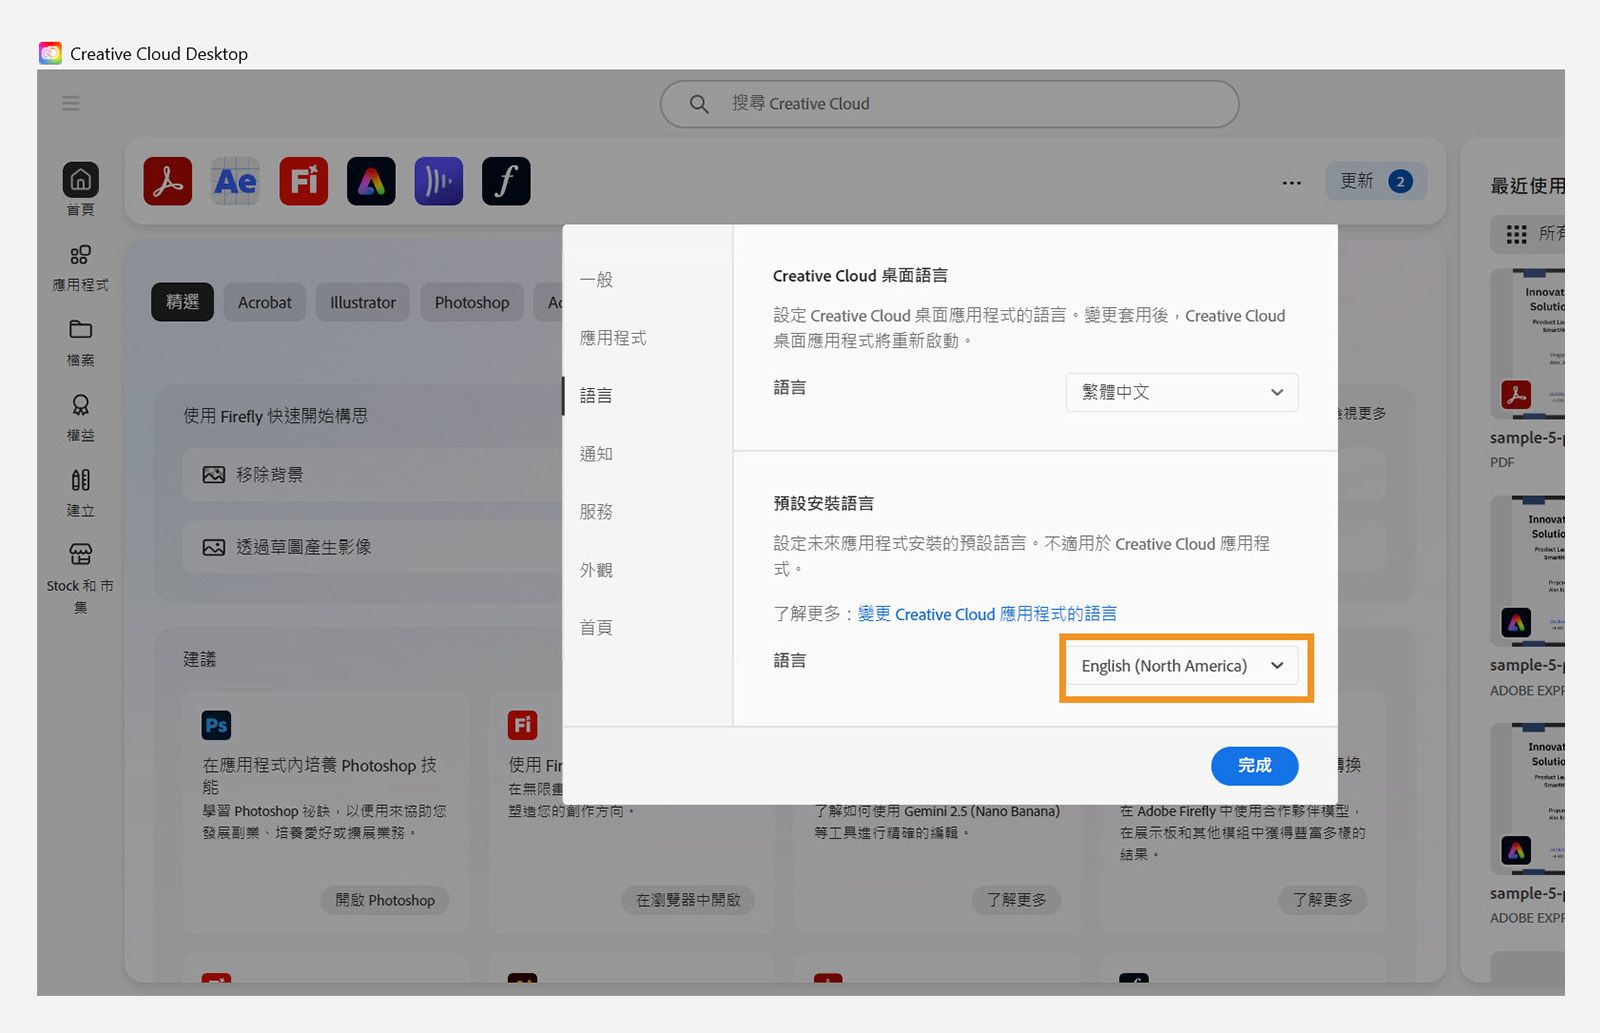Click the 移除背景 quick action

click(372, 474)
